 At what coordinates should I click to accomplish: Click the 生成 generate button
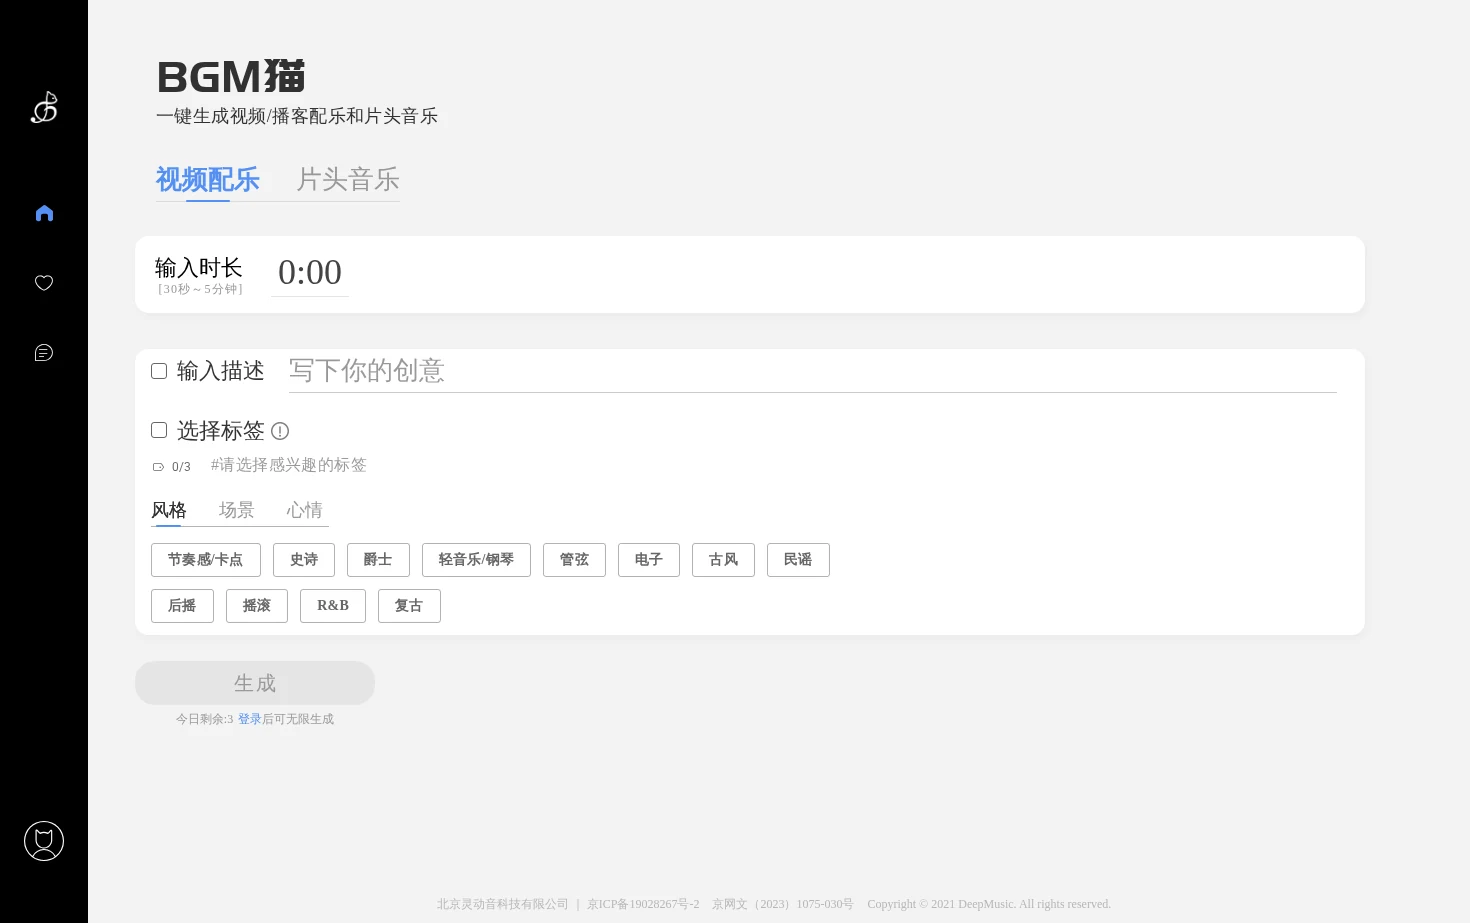pyautogui.click(x=255, y=683)
